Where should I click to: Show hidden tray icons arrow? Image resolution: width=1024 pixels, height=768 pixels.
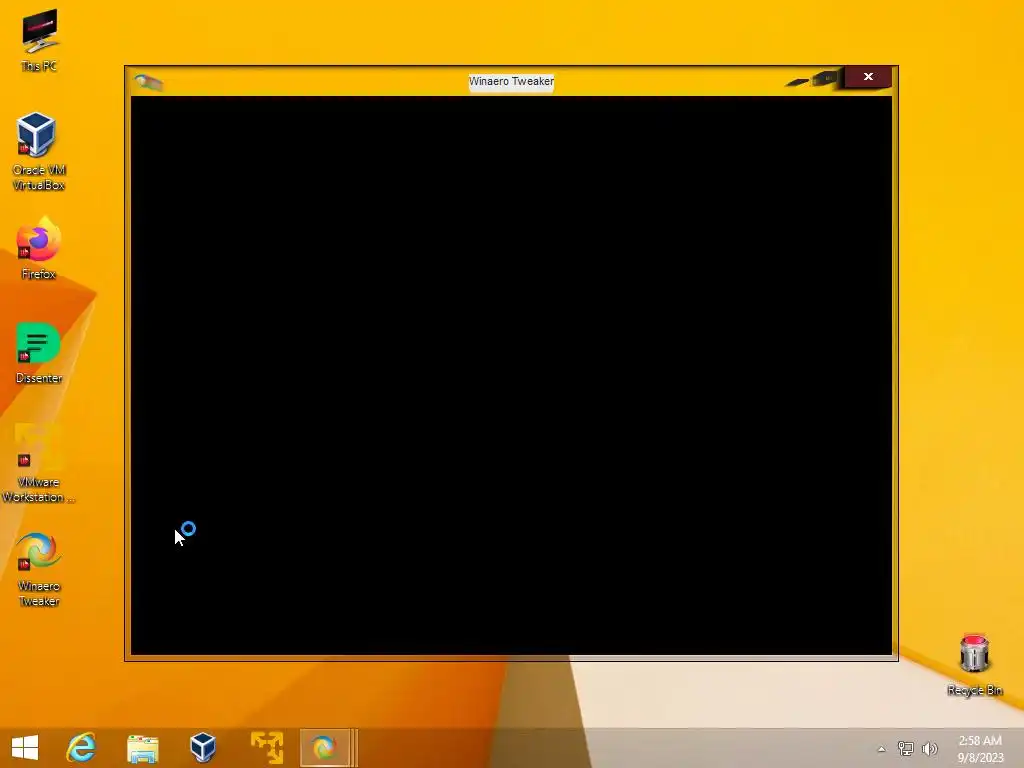point(882,749)
